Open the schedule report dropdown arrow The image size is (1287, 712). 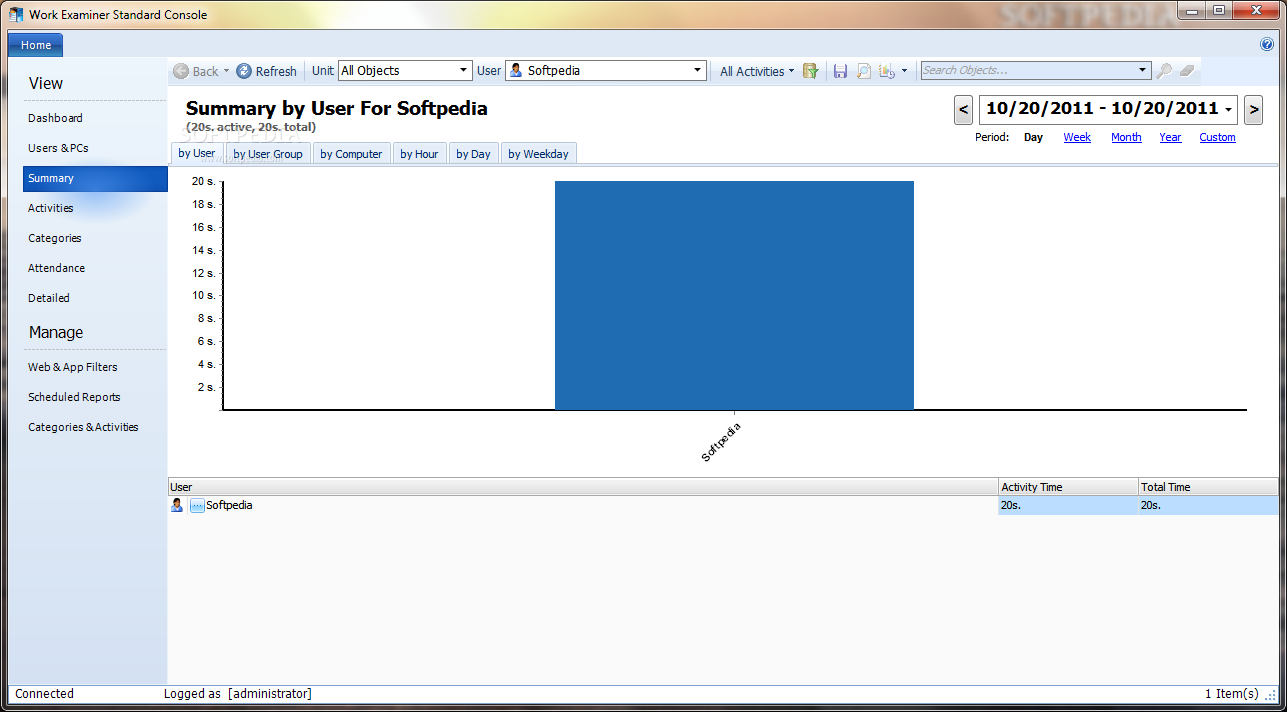click(904, 71)
